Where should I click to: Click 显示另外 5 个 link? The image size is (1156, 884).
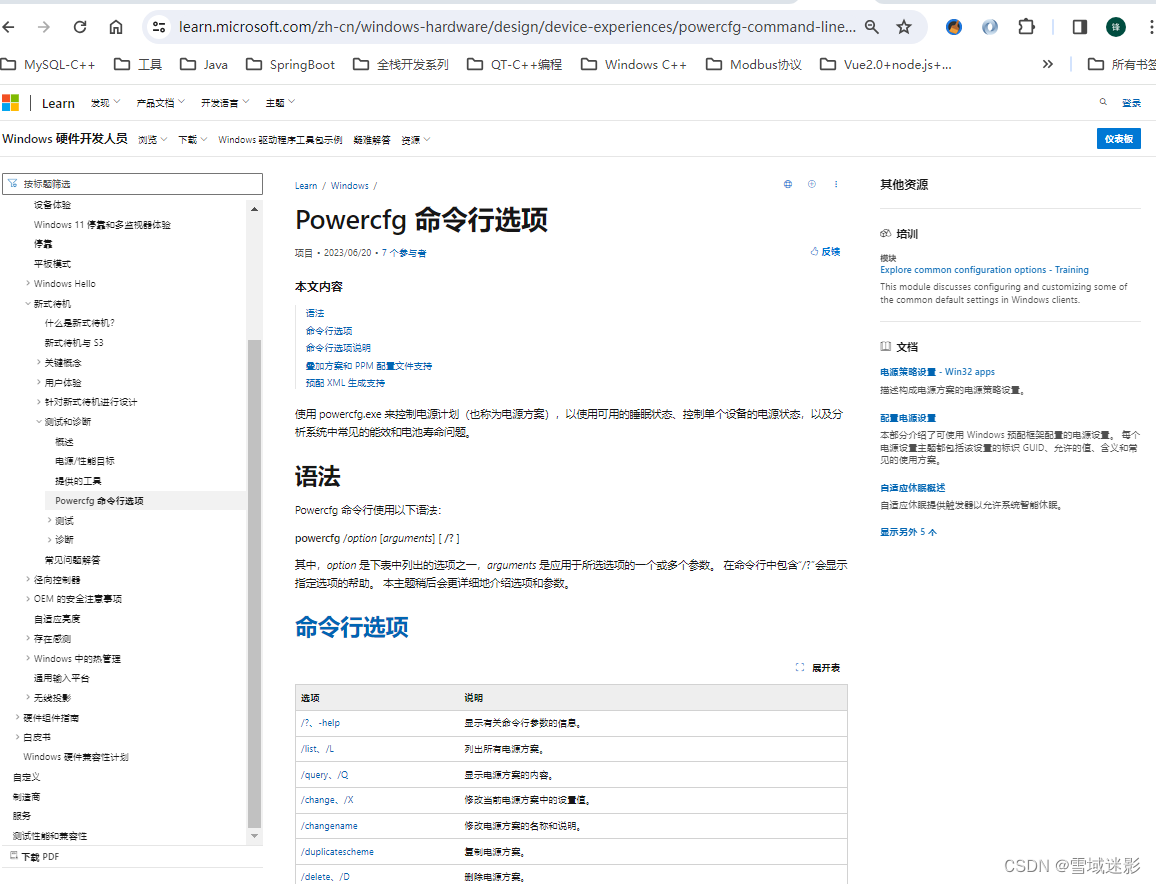908,532
